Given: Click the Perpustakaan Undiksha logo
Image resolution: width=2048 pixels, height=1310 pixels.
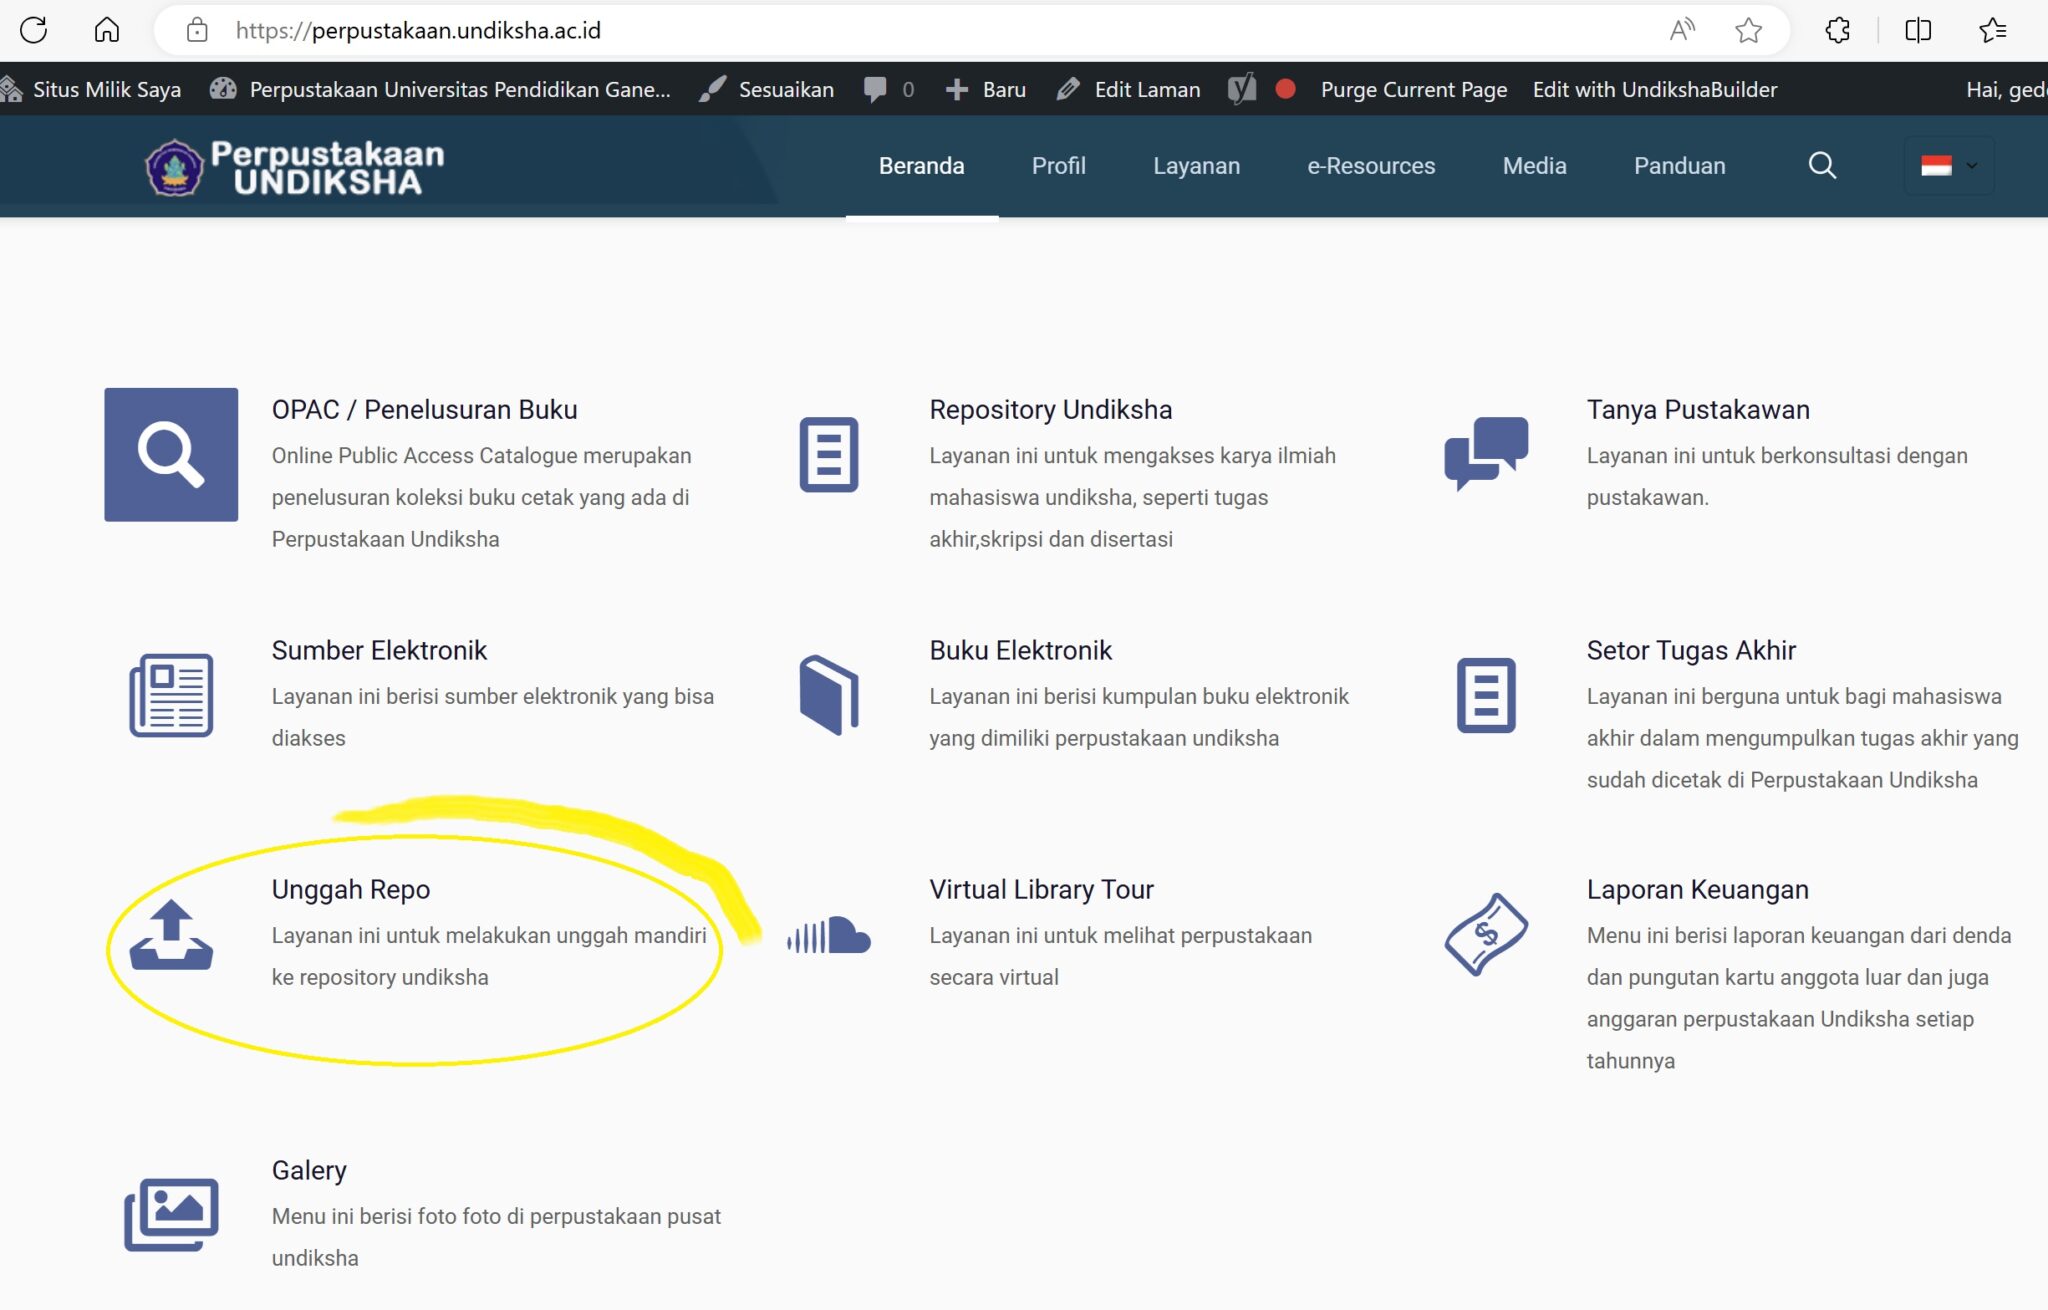Looking at the screenshot, I should point(295,167).
